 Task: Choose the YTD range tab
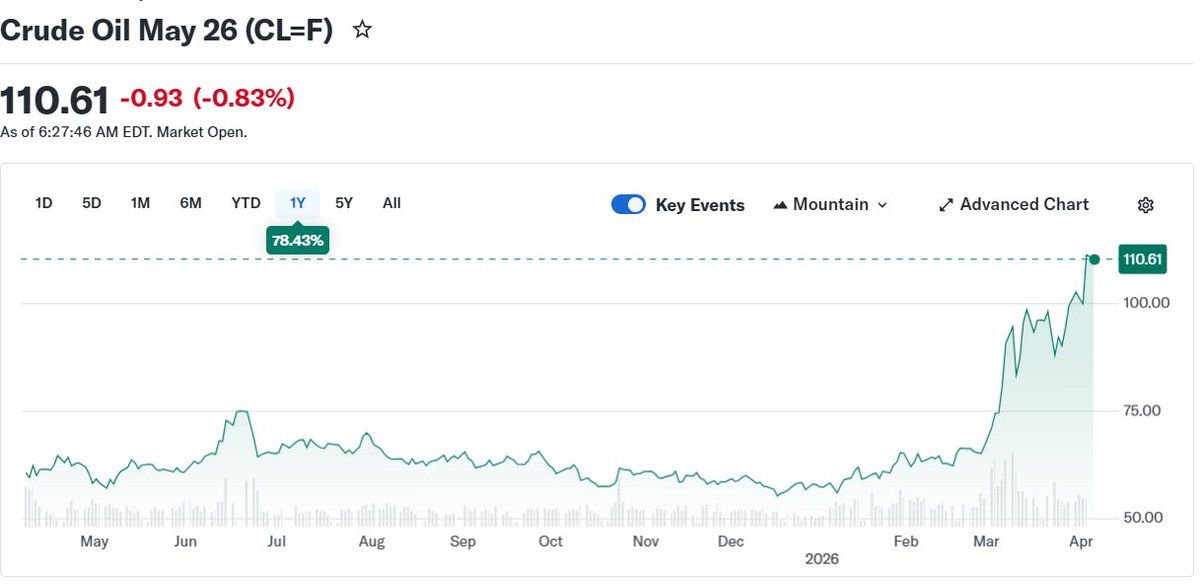[246, 203]
